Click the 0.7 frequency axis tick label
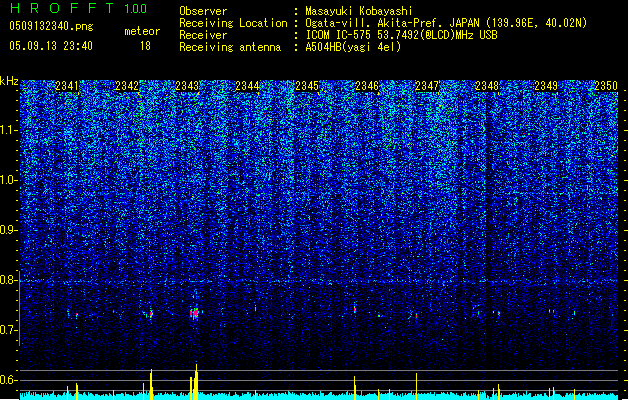Image resolution: width=629 pixels, height=400 pixels. pos(9,330)
